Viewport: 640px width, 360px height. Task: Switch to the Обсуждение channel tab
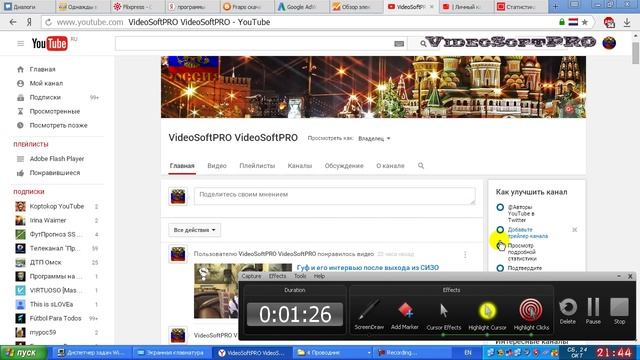tap(344, 166)
